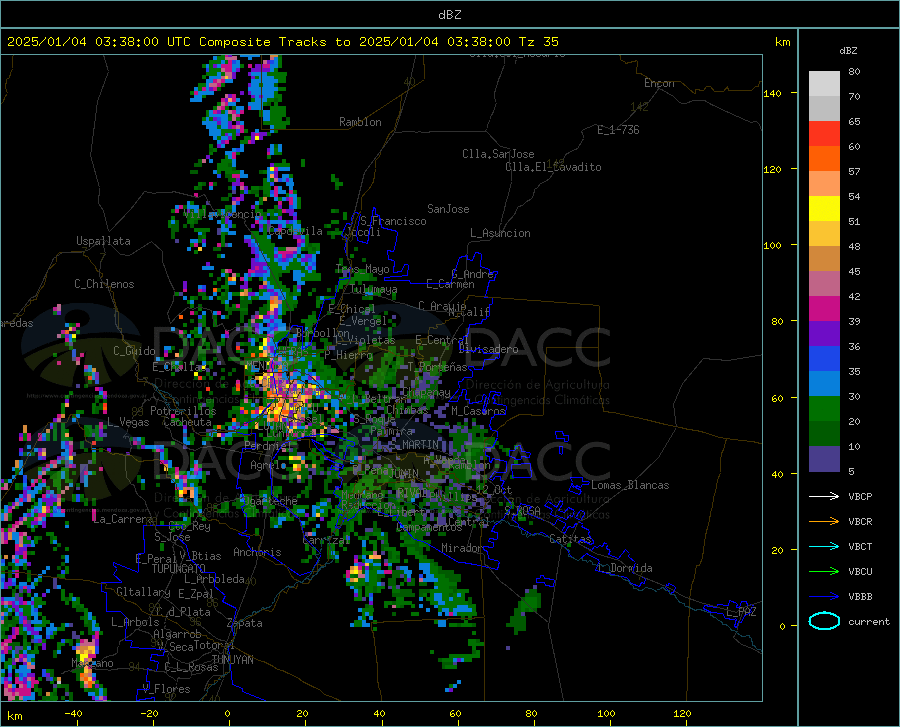The height and width of the screenshot is (727, 900).
Task: Click the orange VBCR arrow legend icon
Action: point(824,522)
